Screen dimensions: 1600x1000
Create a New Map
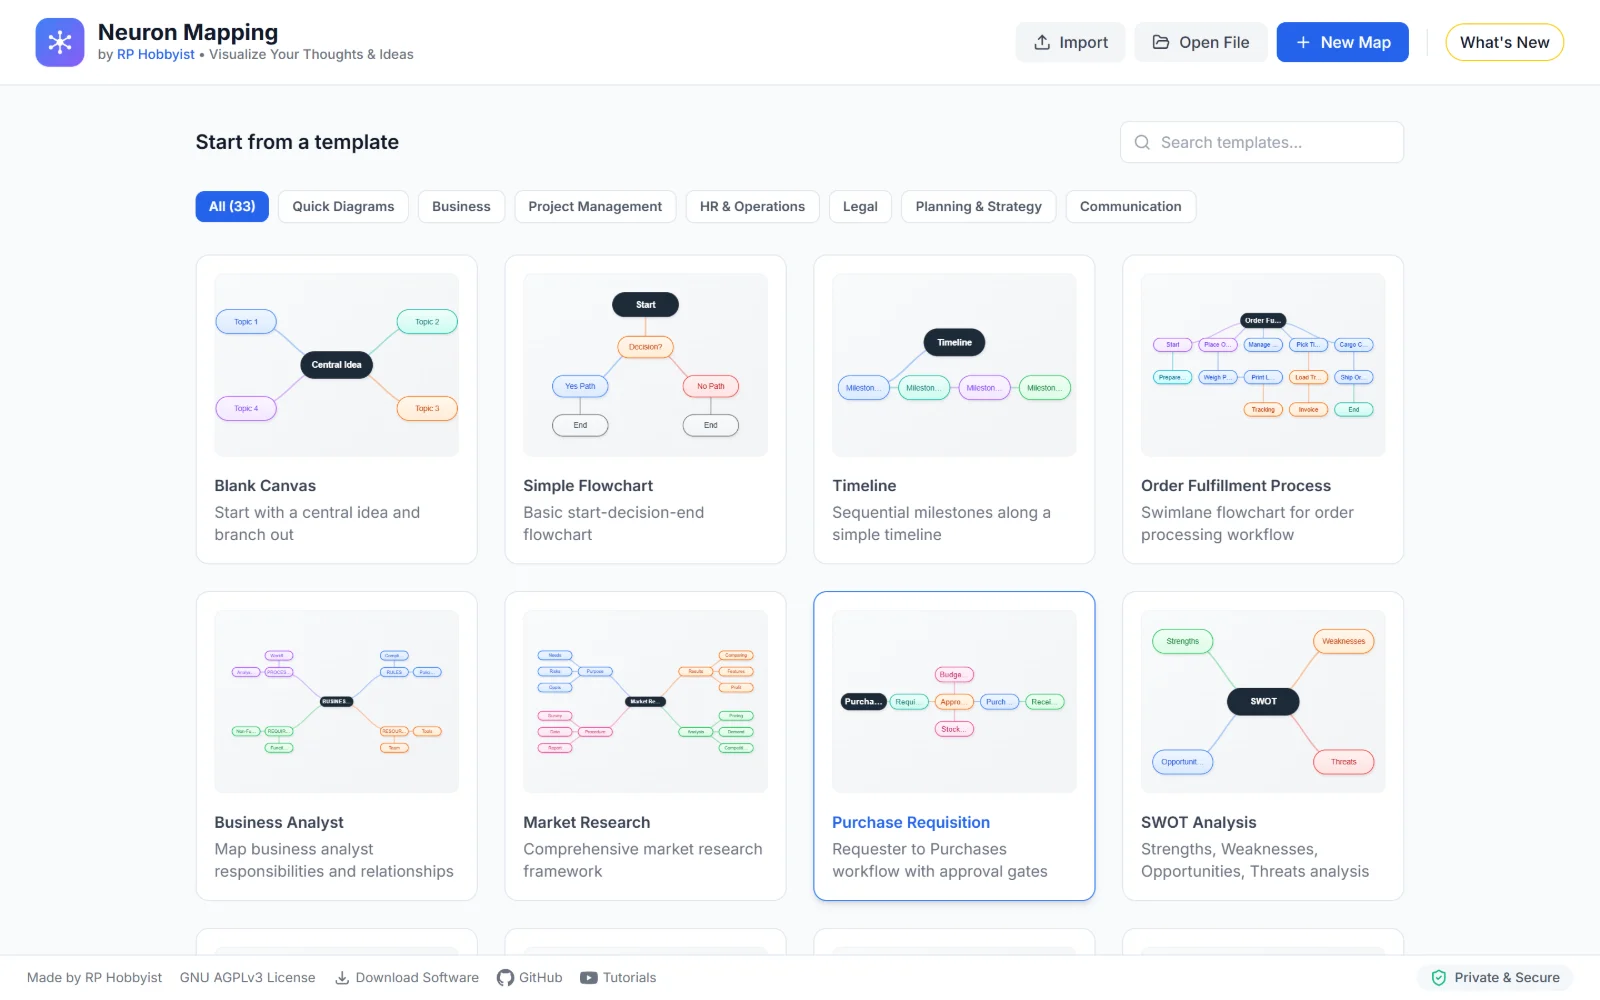(1343, 42)
